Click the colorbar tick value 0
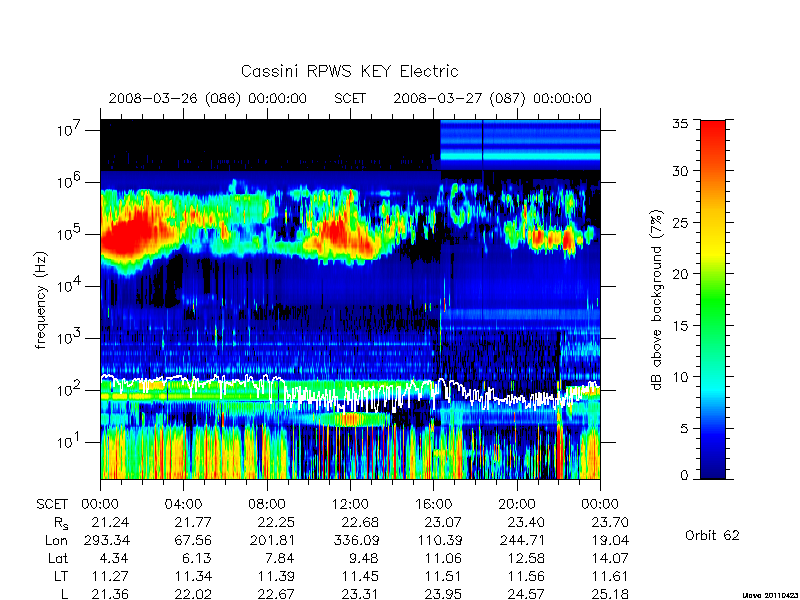Viewport: 800px width, 600px height. (x=684, y=476)
